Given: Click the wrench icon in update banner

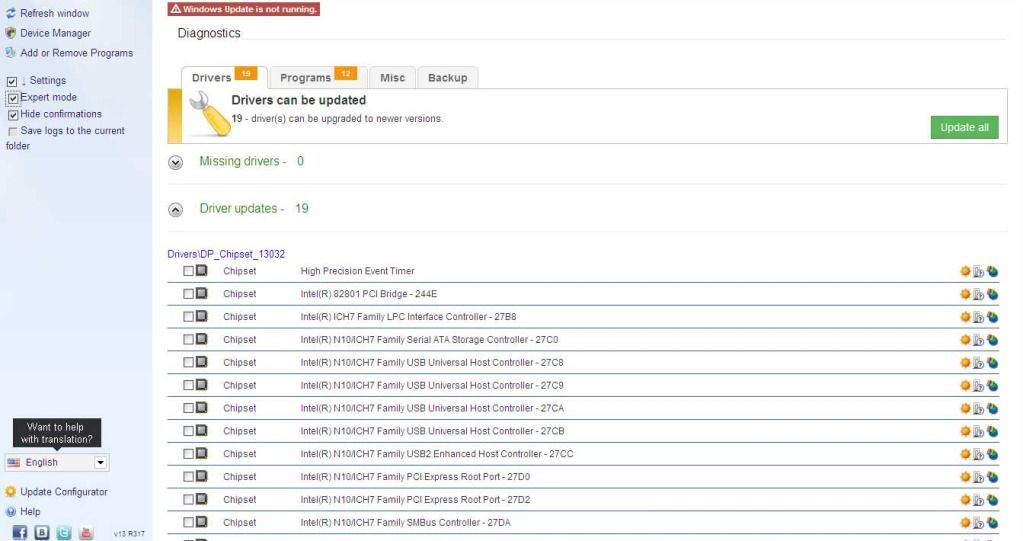Looking at the screenshot, I should pyautogui.click(x=210, y=114).
